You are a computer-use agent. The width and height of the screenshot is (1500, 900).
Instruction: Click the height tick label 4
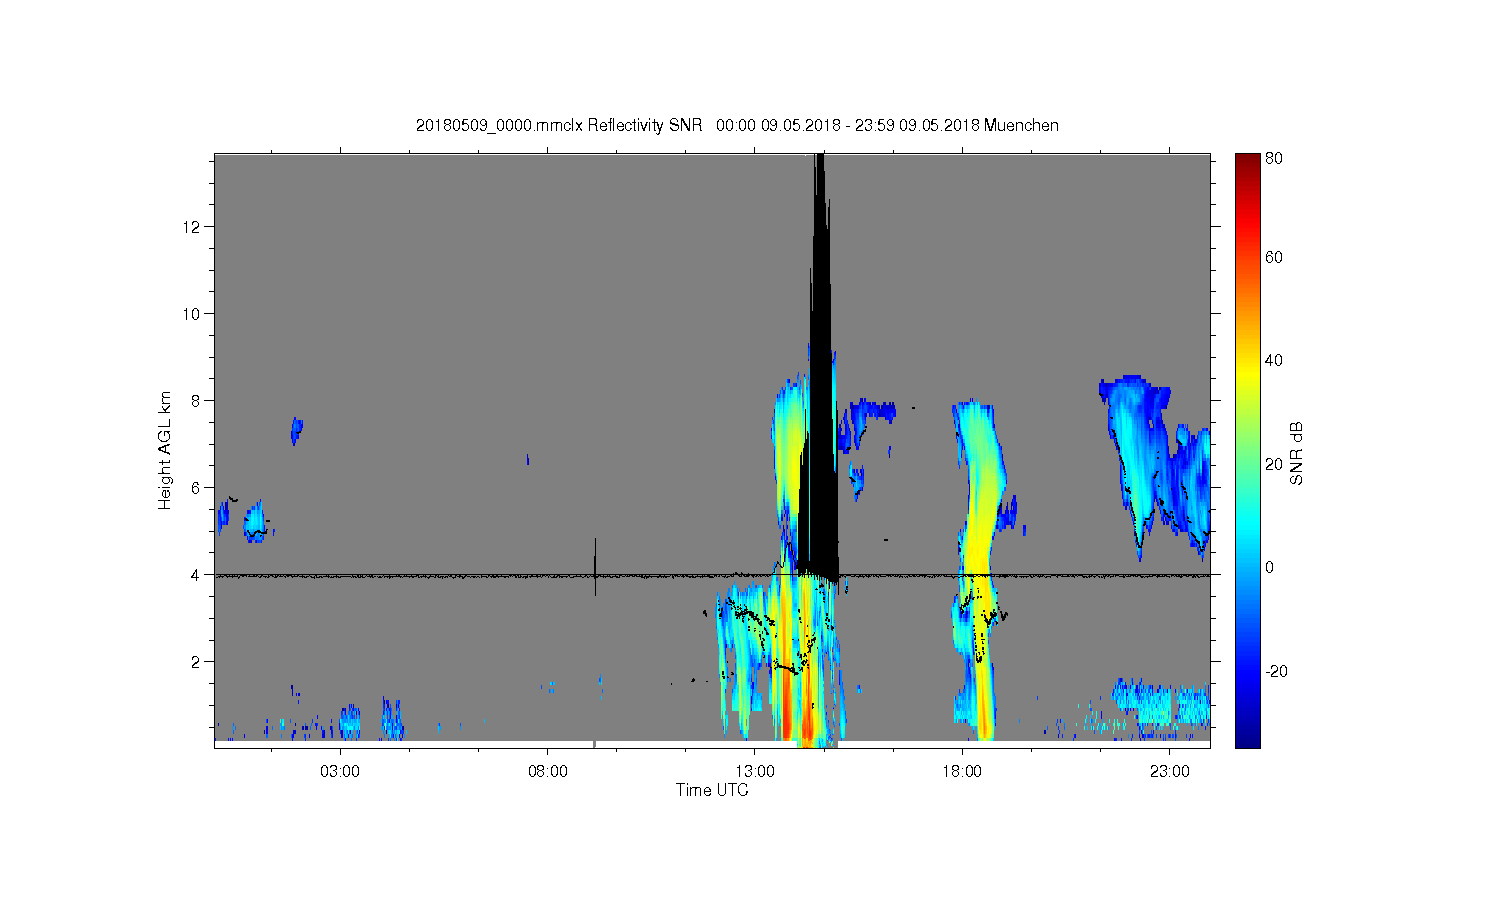[196, 574]
